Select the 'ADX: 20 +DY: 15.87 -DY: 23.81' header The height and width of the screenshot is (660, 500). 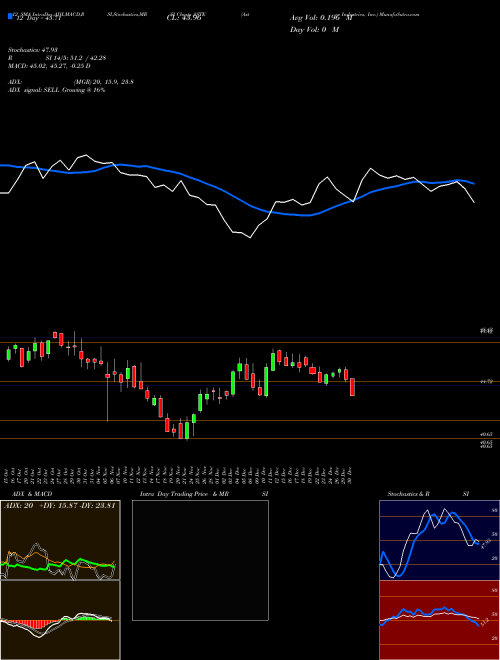(x=60, y=506)
